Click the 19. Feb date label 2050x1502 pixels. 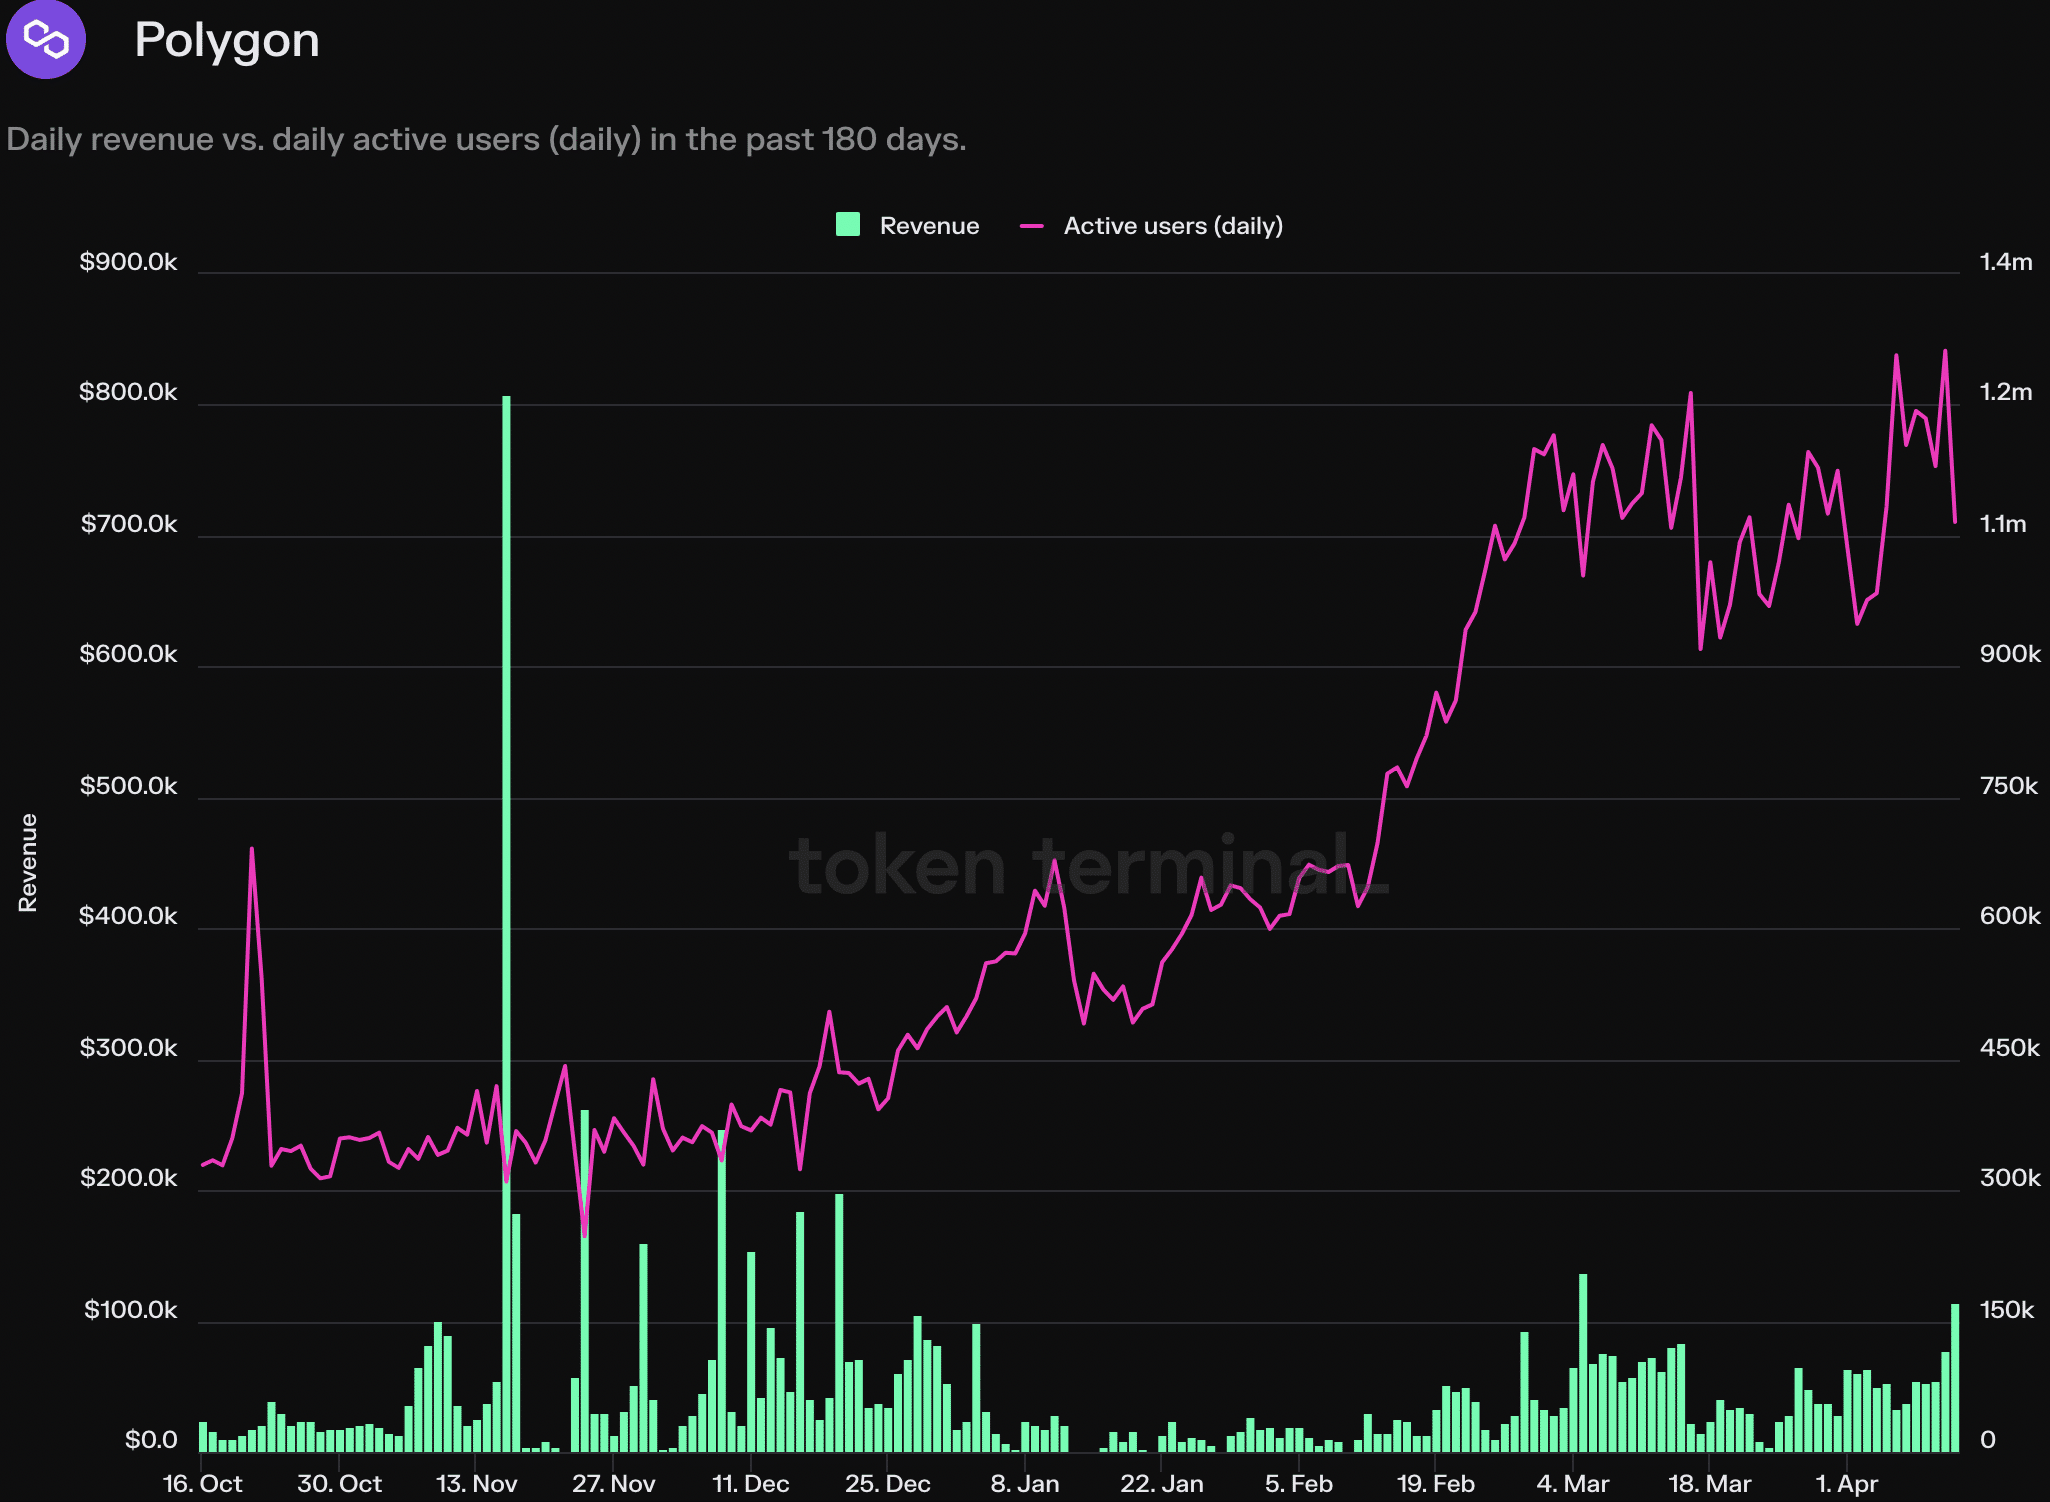pyautogui.click(x=1436, y=1484)
